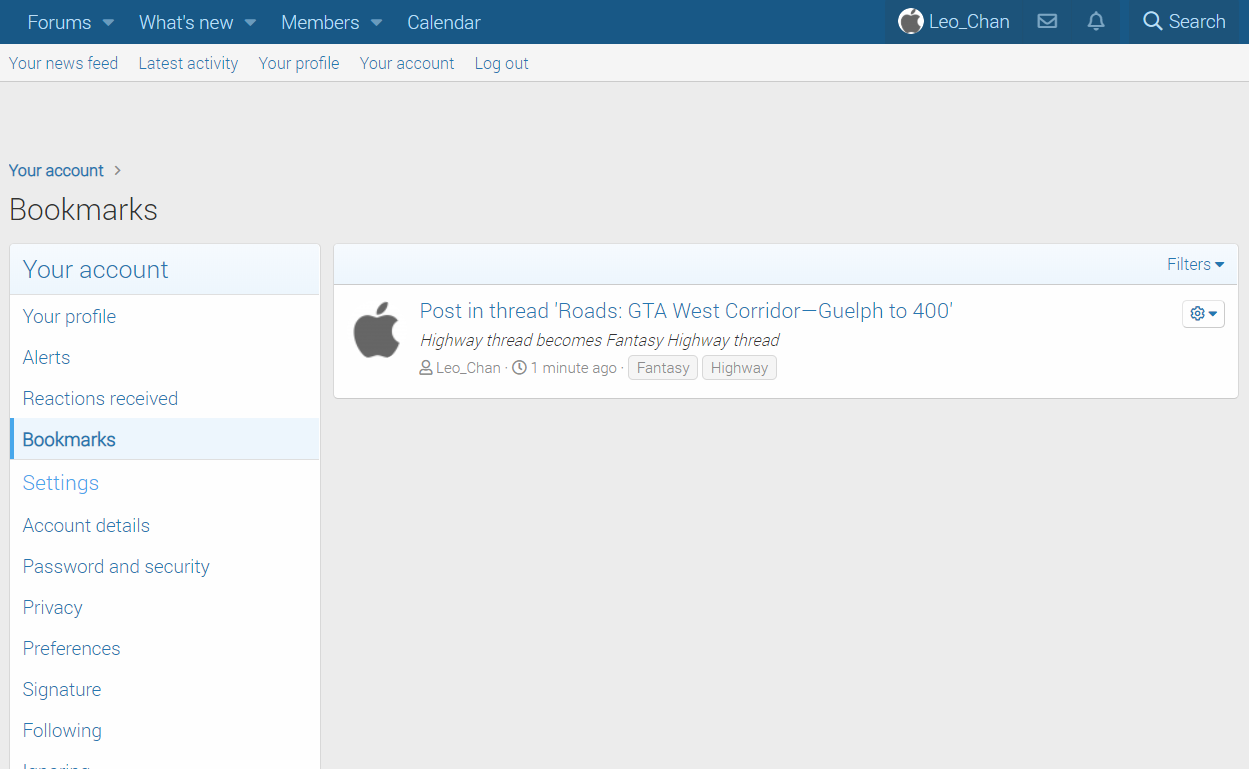The image size is (1249, 769).
Task: Expand the Members dropdown arrow
Action: tap(376, 22)
